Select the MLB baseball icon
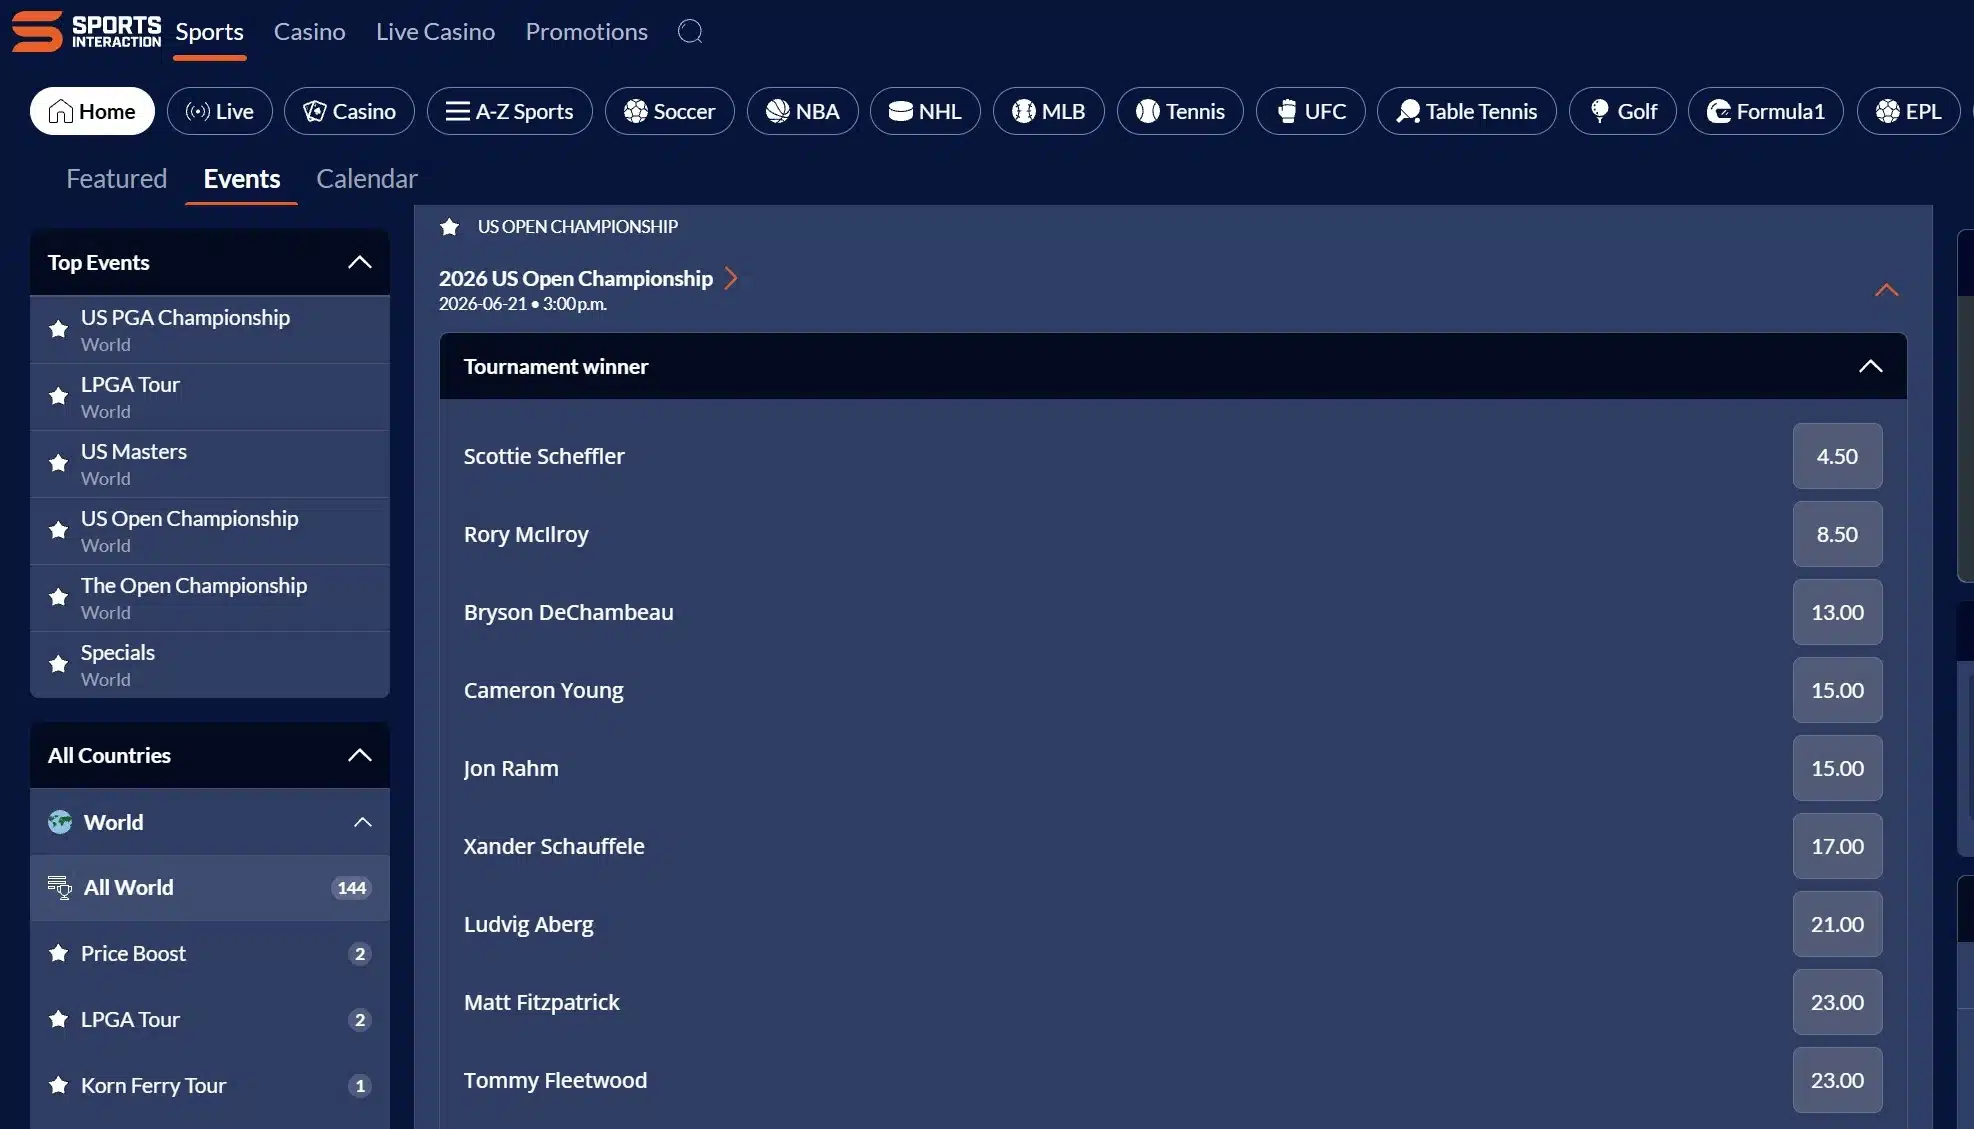1974x1129 pixels. point(1023,111)
